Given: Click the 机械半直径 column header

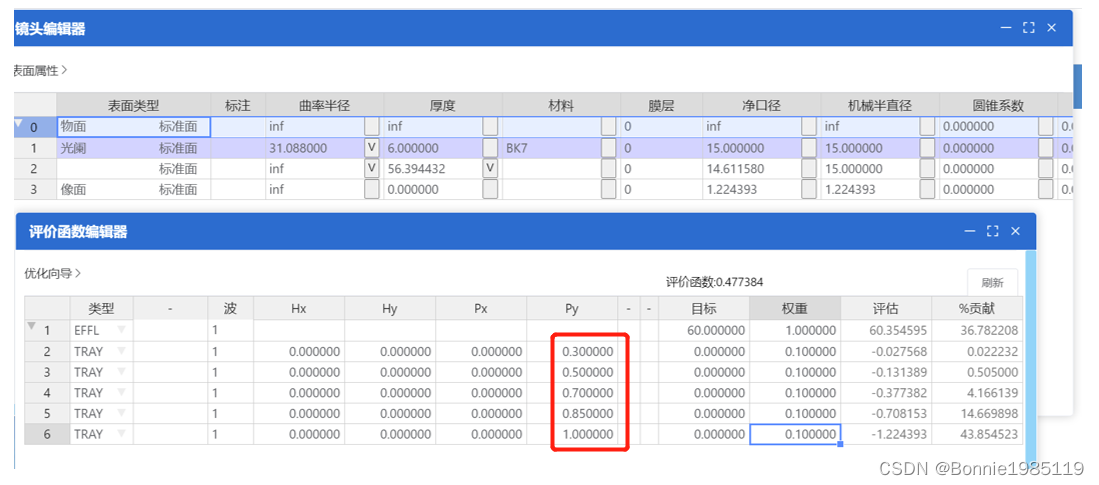Looking at the screenshot, I should [880, 106].
